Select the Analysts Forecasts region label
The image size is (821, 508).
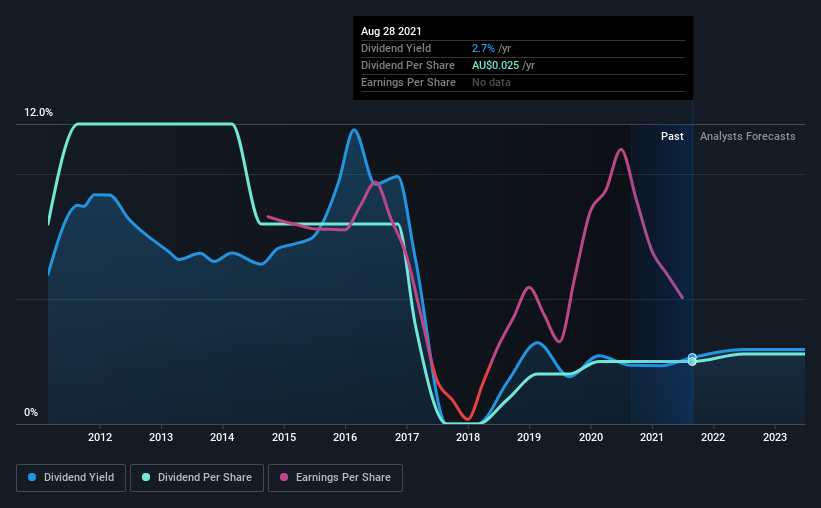coord(747,136)
